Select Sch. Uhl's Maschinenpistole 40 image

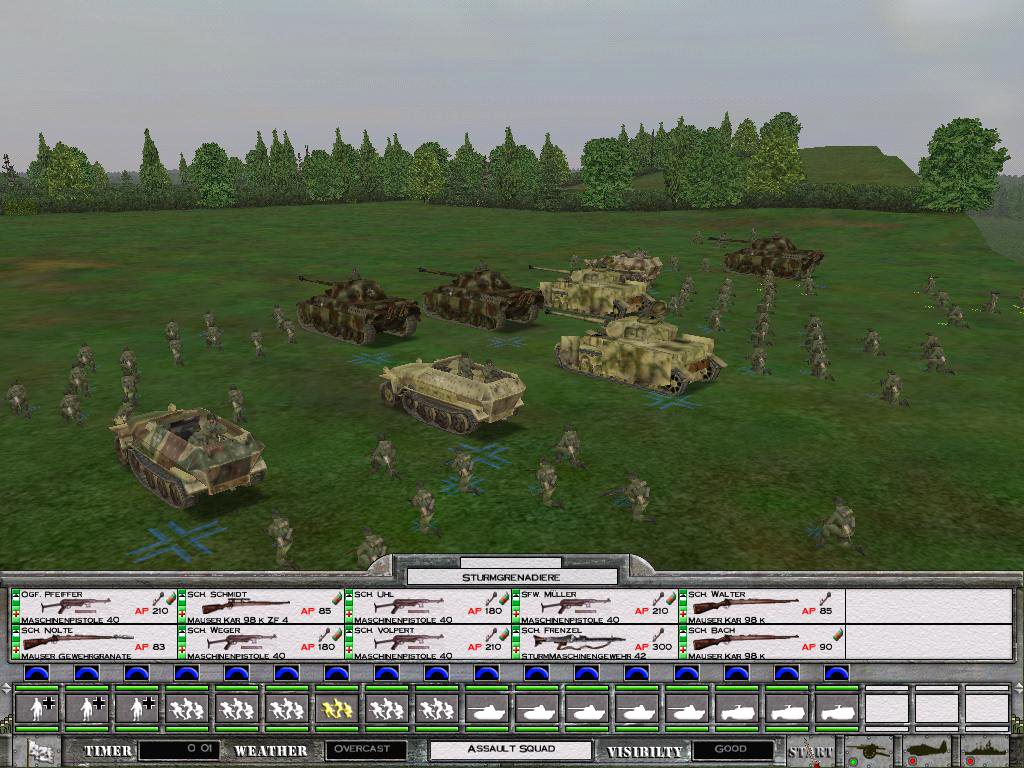409,606
